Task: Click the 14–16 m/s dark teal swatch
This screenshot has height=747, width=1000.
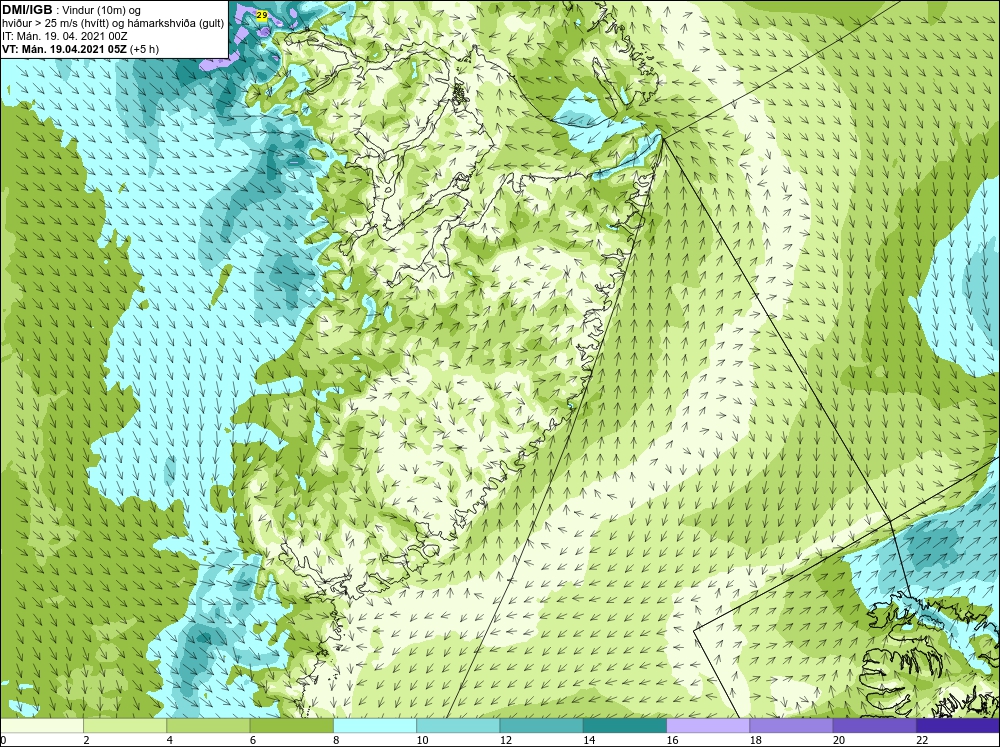Action: pos(625,725)
